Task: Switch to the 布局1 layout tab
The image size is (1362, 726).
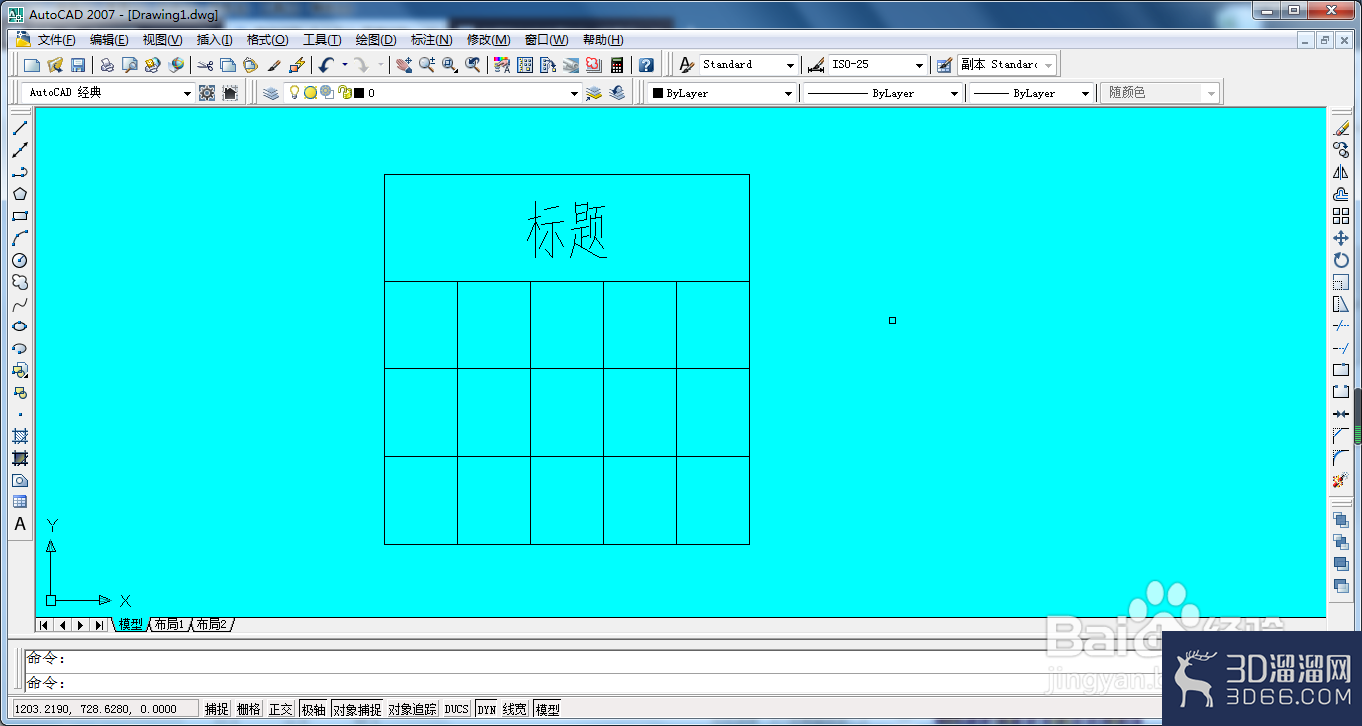Action: point(169,625)
